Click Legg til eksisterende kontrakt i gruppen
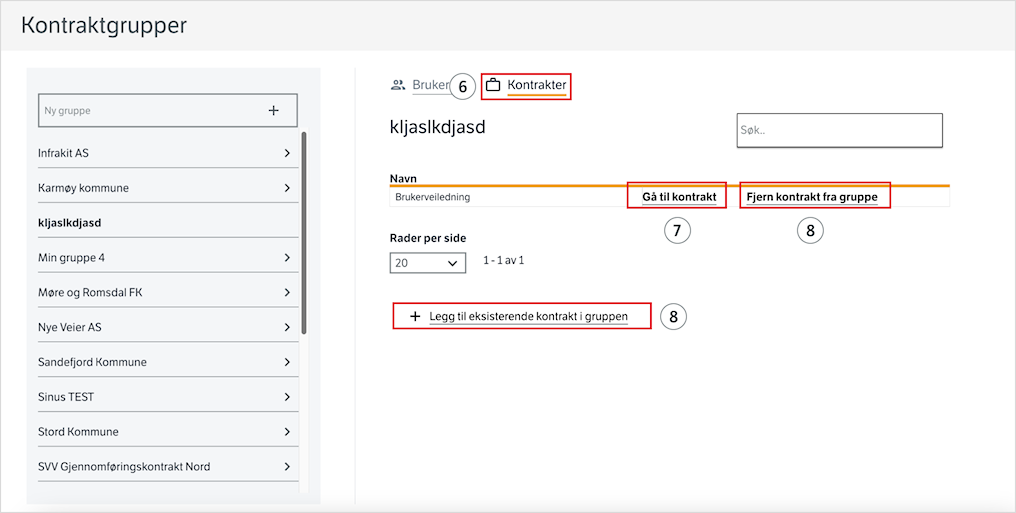Screen dimensions: 1016x513 (x=528, y=317)
